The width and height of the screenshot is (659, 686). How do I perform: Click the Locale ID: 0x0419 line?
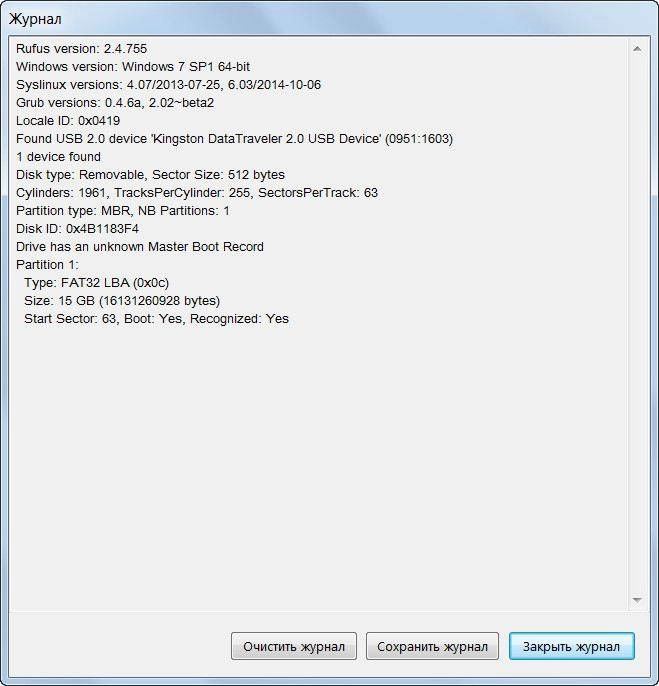point(68,120)
